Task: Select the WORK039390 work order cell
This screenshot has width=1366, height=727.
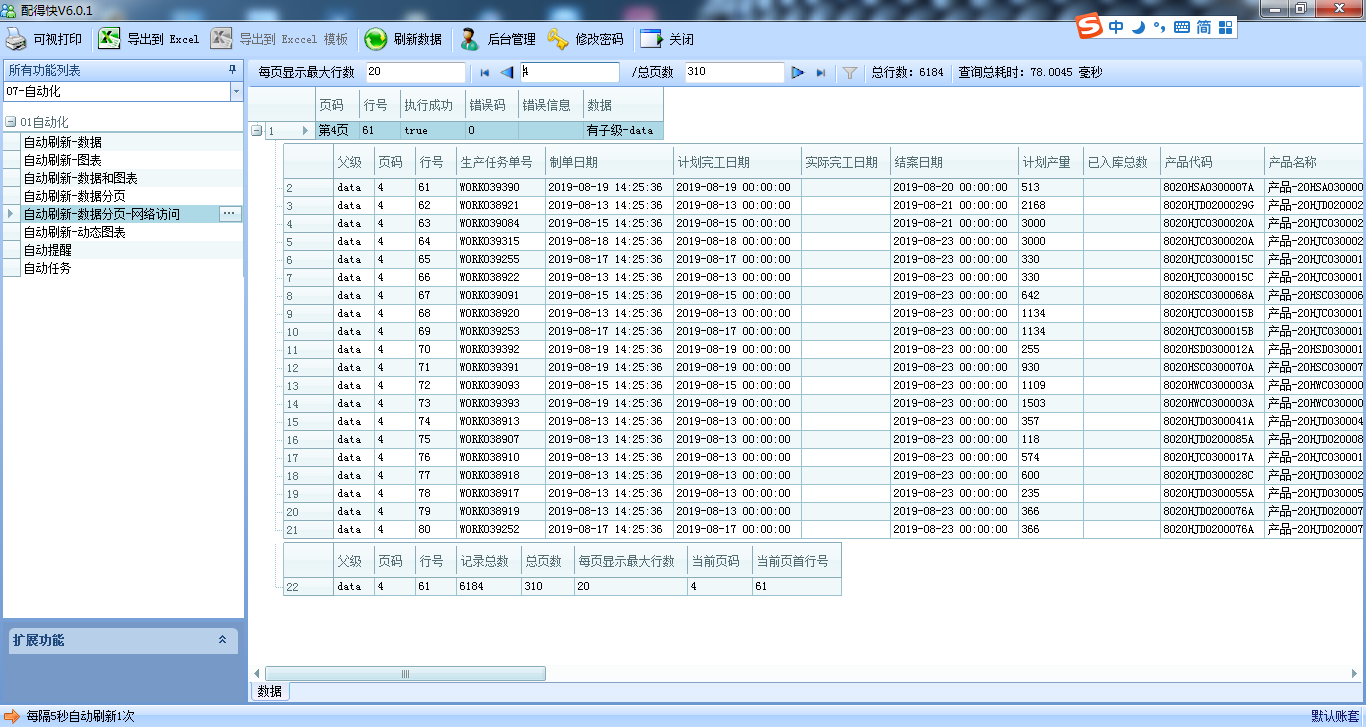Action: tap(500, 187)
